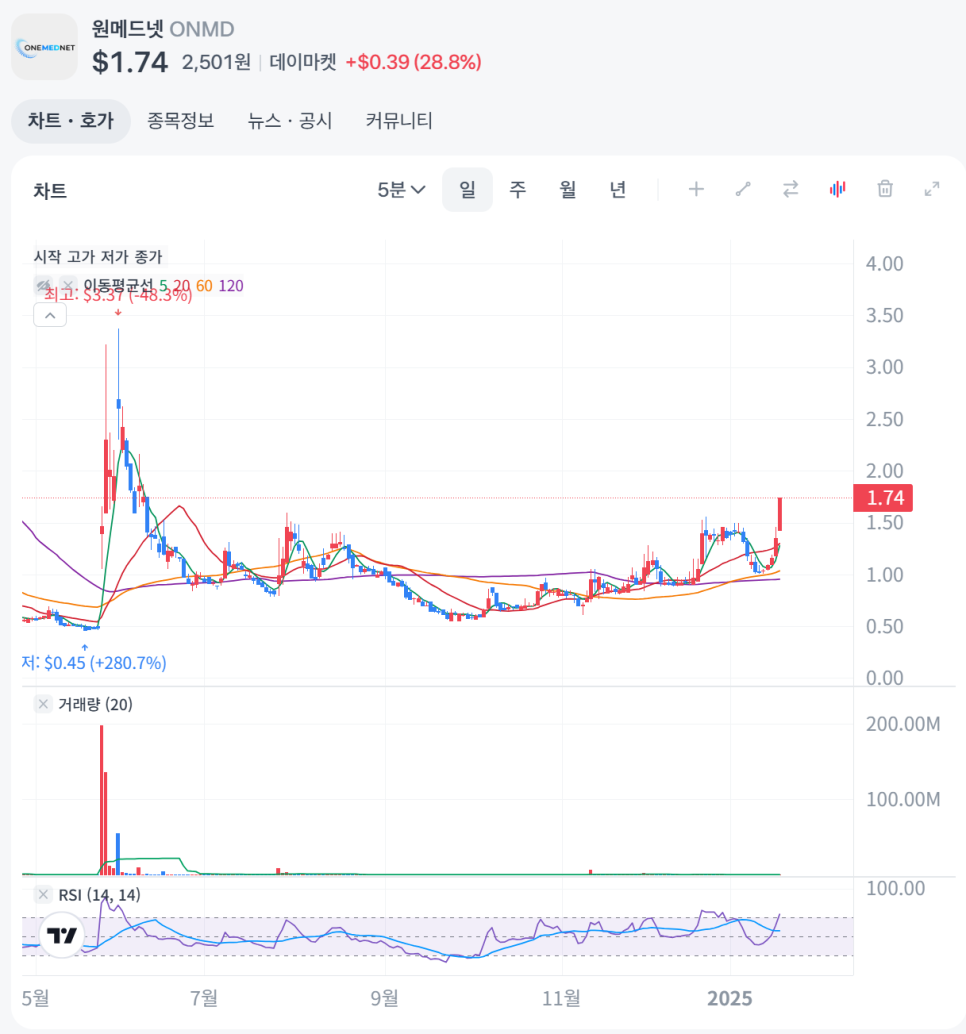Click the 거래량 (20) label
966x1034 pixels.
[96, 704]
